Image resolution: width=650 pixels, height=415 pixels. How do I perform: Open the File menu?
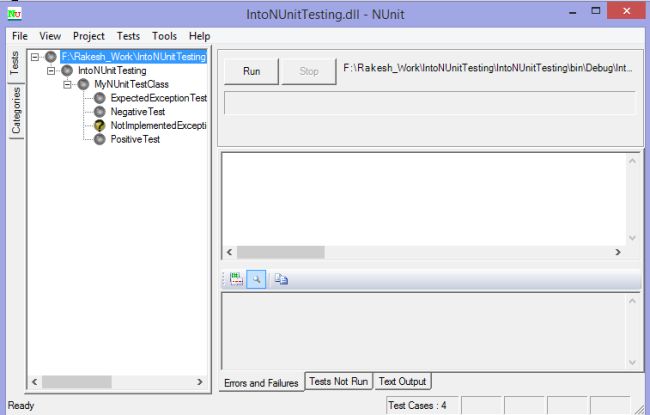click(x=20, y=36)
